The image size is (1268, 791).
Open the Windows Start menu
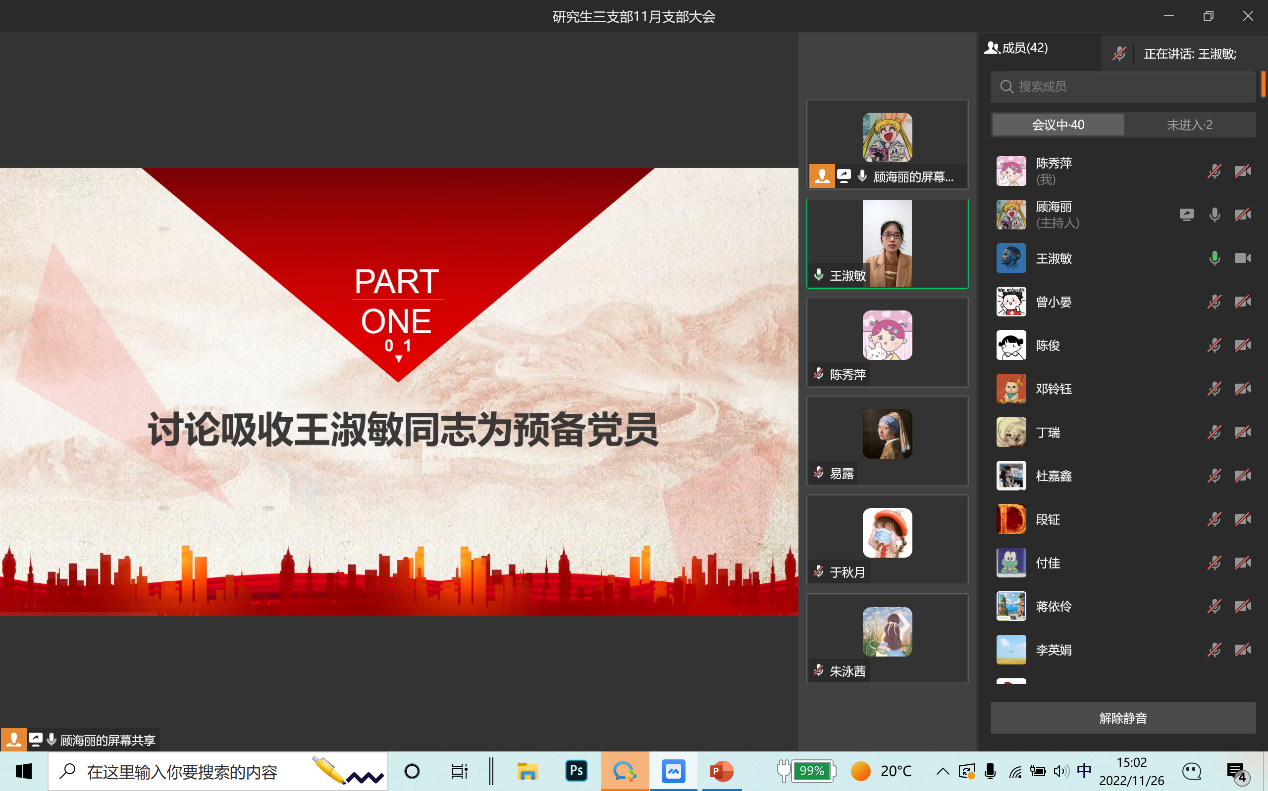click(24, 771)
